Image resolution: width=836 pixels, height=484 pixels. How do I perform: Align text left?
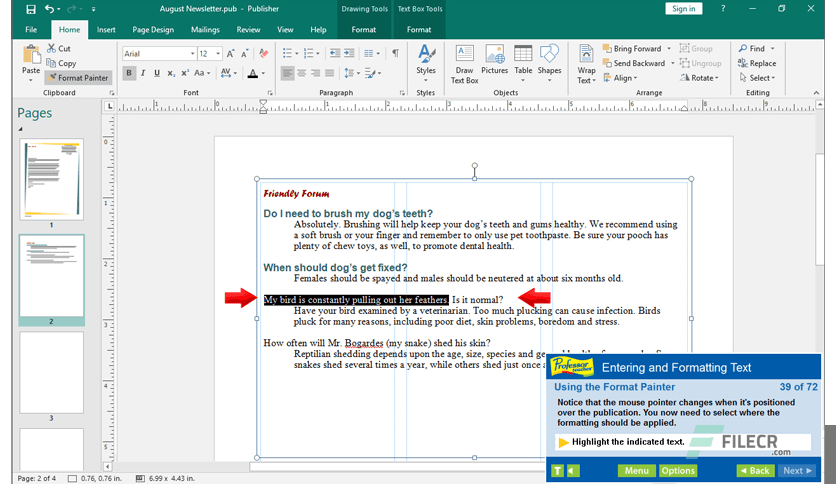pos(287,73)
